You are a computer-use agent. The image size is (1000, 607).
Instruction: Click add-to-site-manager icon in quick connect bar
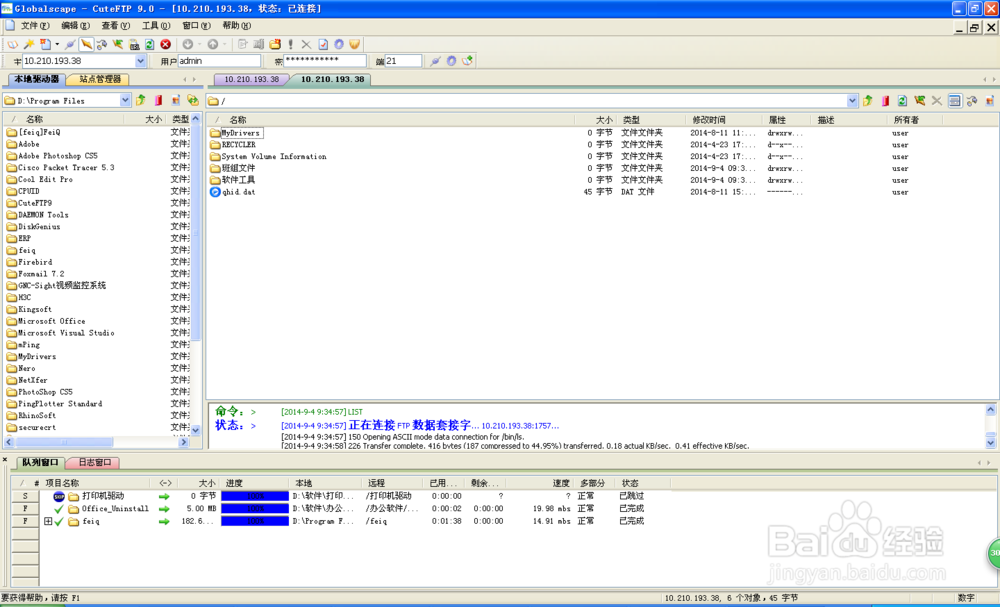[x=467, y=61]
